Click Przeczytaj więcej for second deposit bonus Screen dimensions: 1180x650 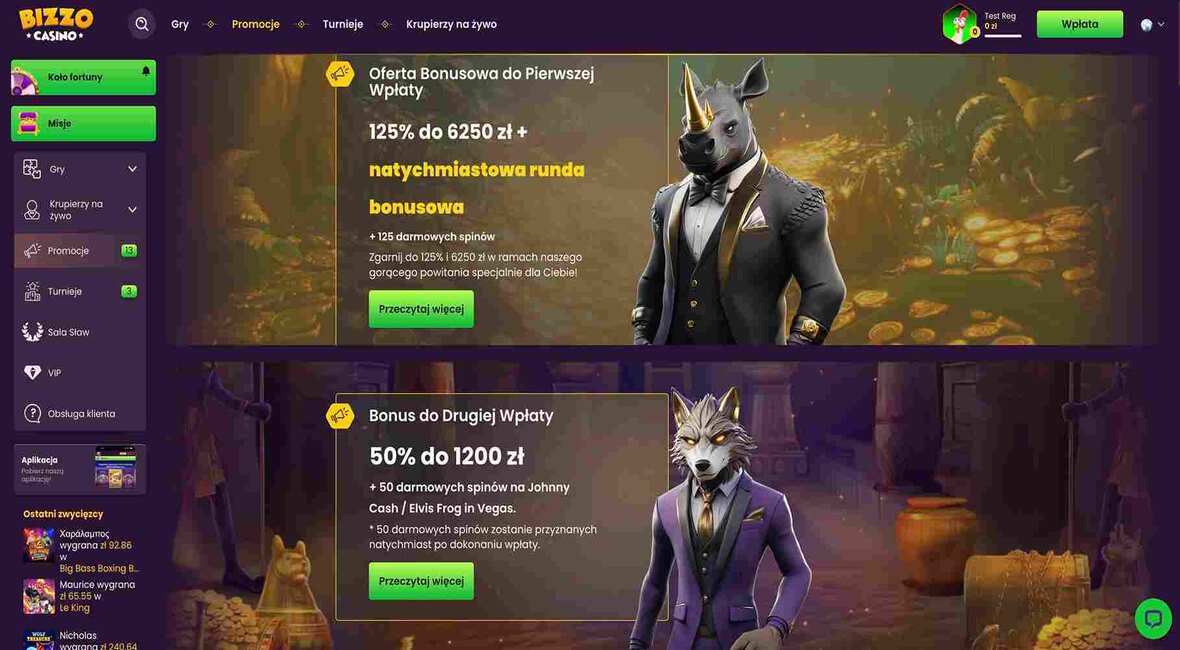421,581
